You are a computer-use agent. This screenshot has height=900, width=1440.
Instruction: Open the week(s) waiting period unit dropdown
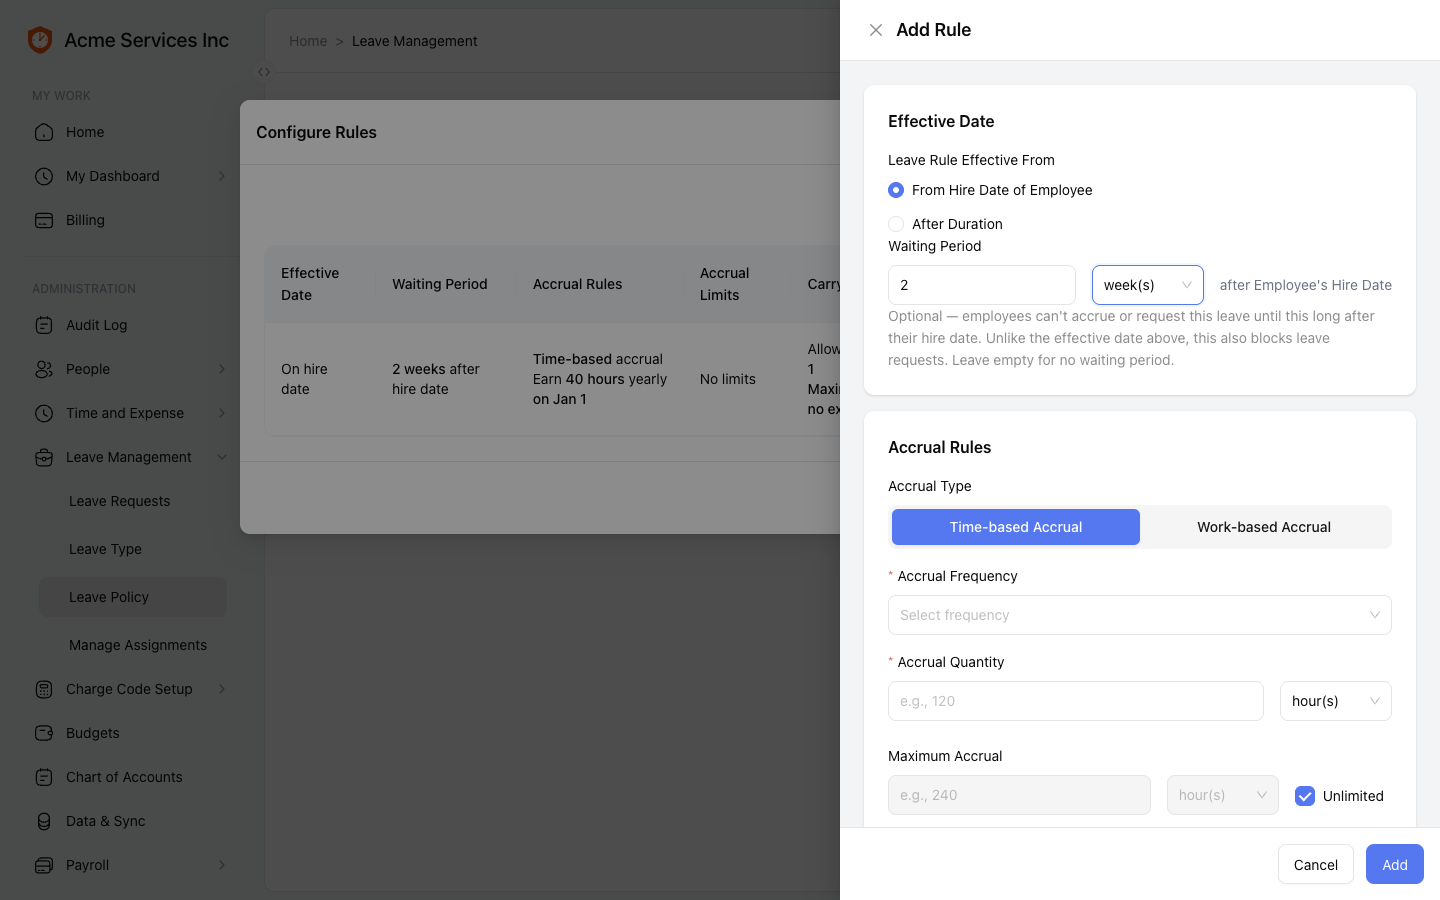pos(1148,285)
